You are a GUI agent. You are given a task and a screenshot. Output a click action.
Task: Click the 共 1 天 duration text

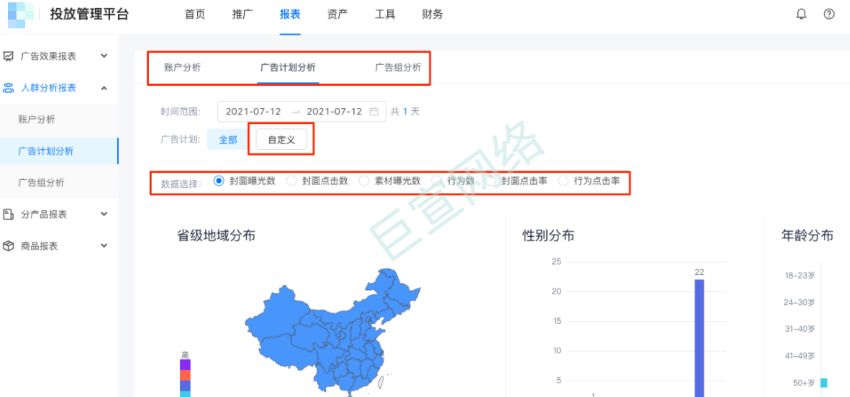405,112
